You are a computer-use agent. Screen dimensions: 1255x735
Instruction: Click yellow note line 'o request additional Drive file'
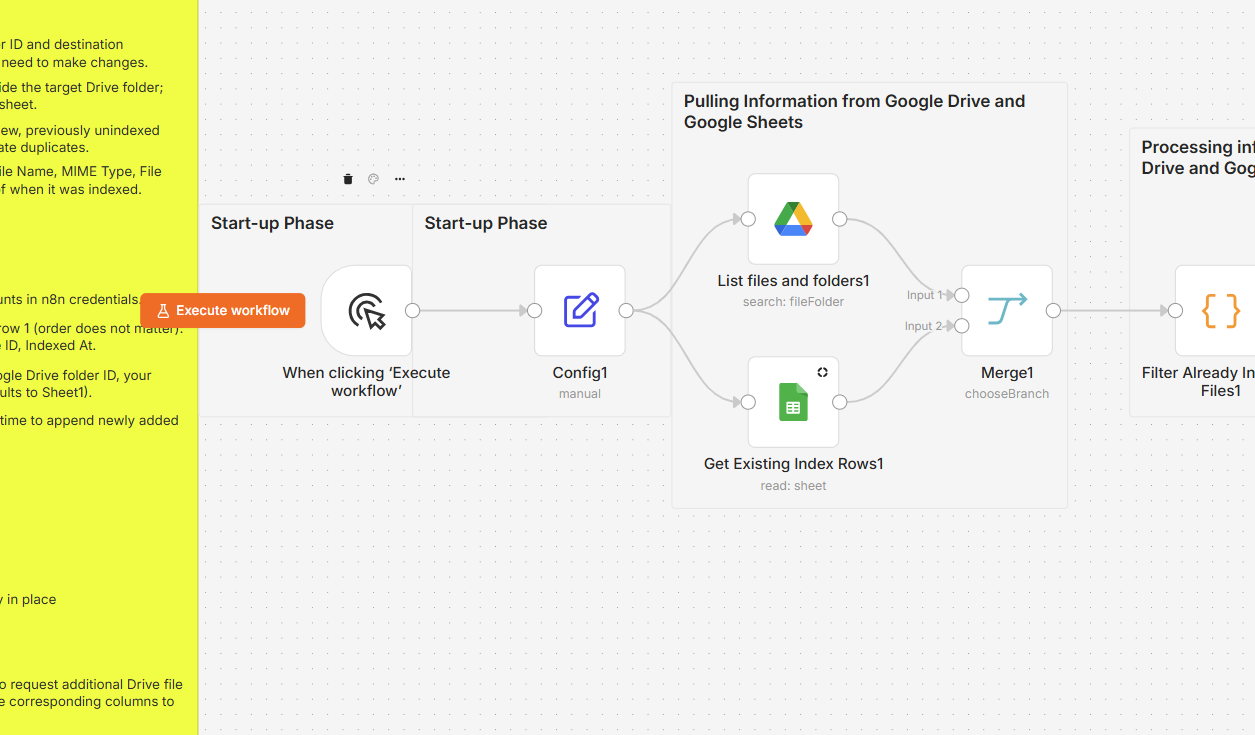[92, 684]
